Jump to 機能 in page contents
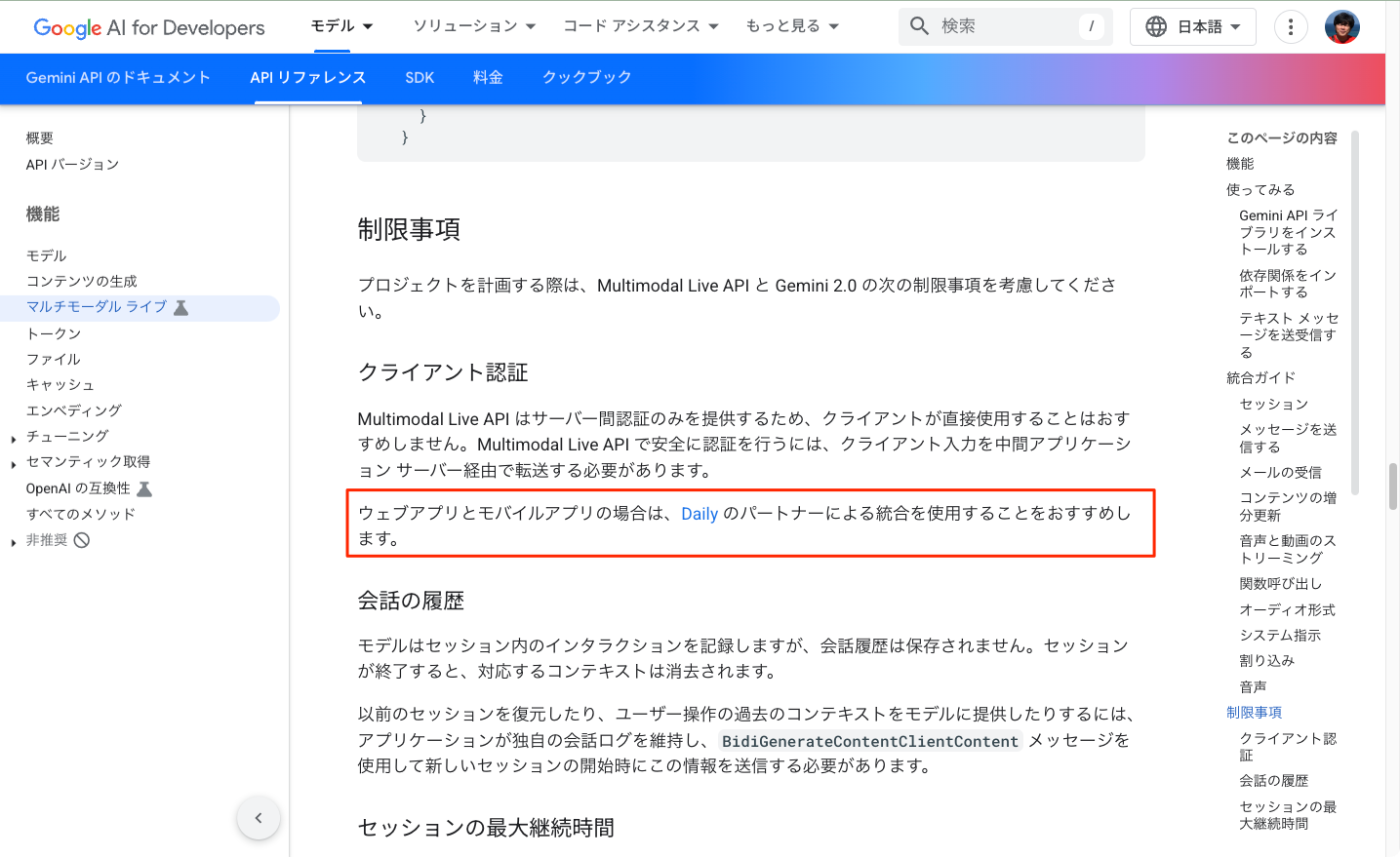 tap(1240, 163)
